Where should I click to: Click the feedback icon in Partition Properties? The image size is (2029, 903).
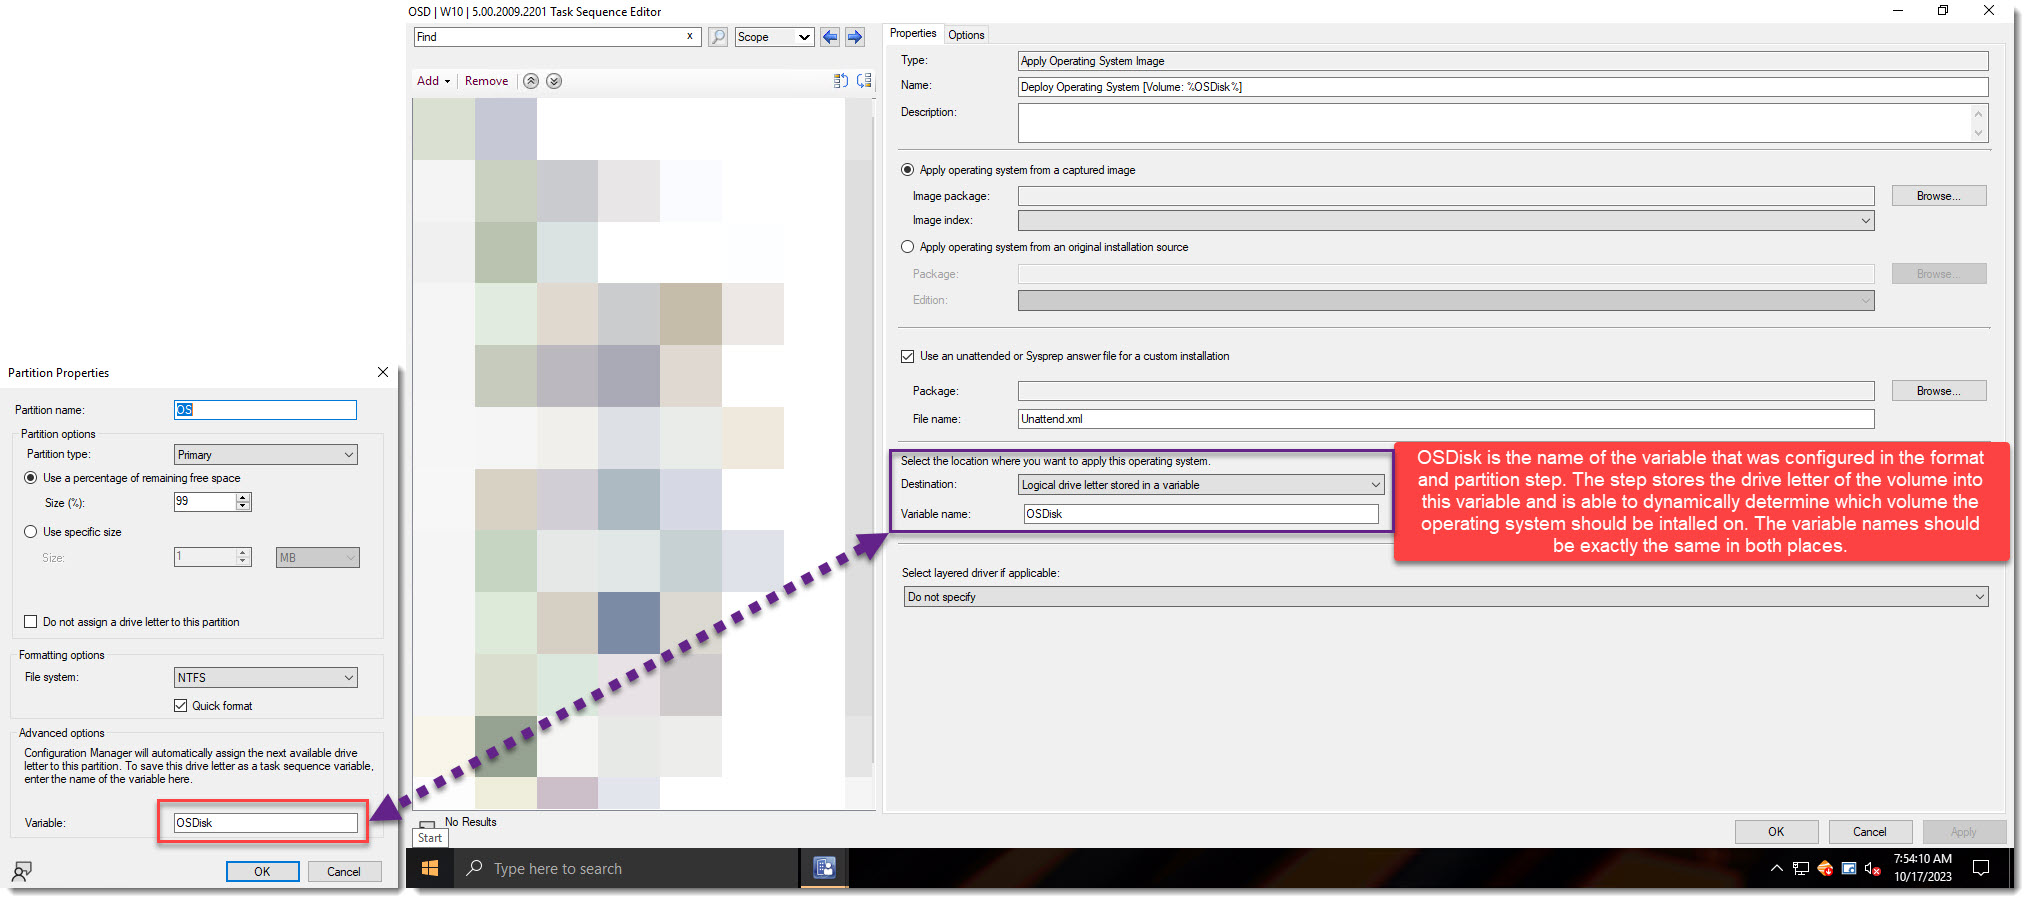click(x=21, y=871)
